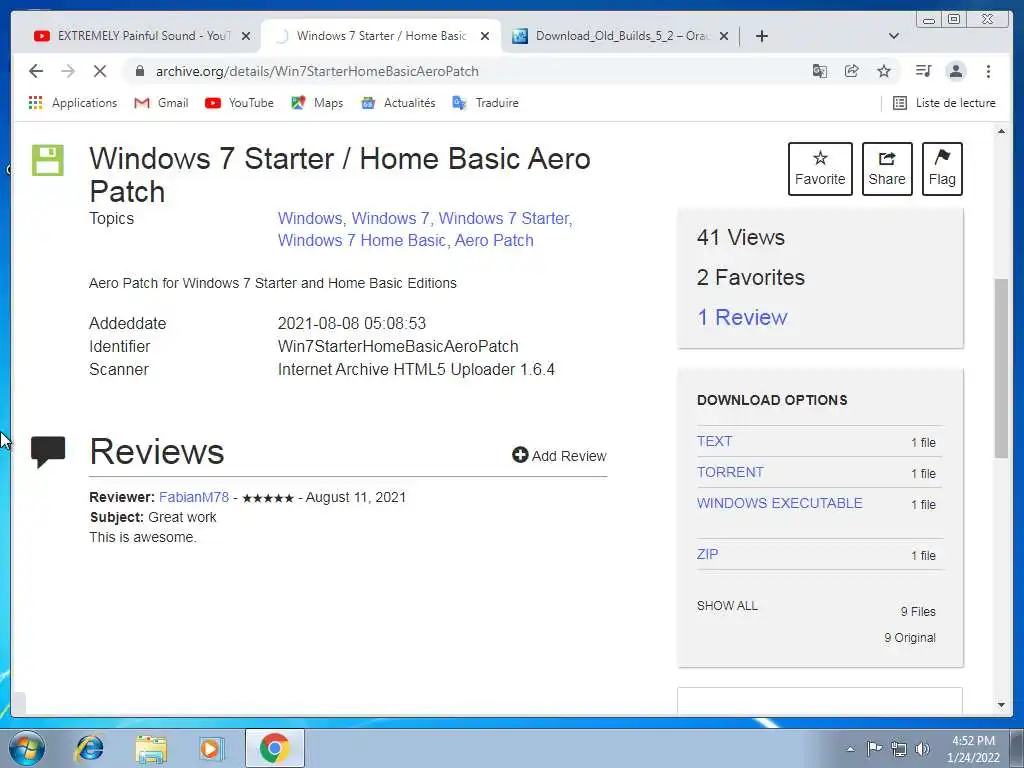This screenshot has height=768, width=1024.
Task: Open the Aero Patch topic link
Action: [494, 240]
